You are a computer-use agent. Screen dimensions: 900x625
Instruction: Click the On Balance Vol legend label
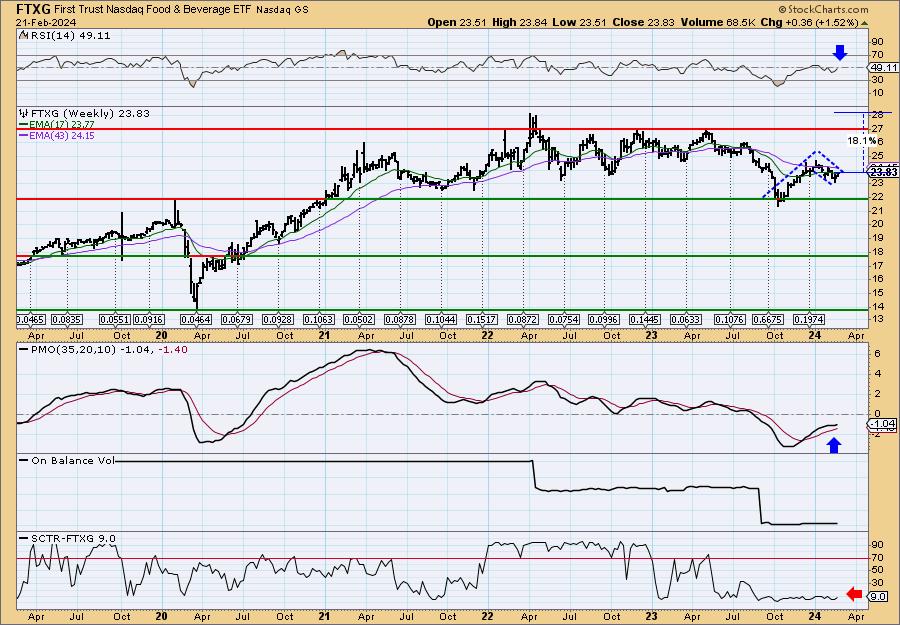point(71,460)
